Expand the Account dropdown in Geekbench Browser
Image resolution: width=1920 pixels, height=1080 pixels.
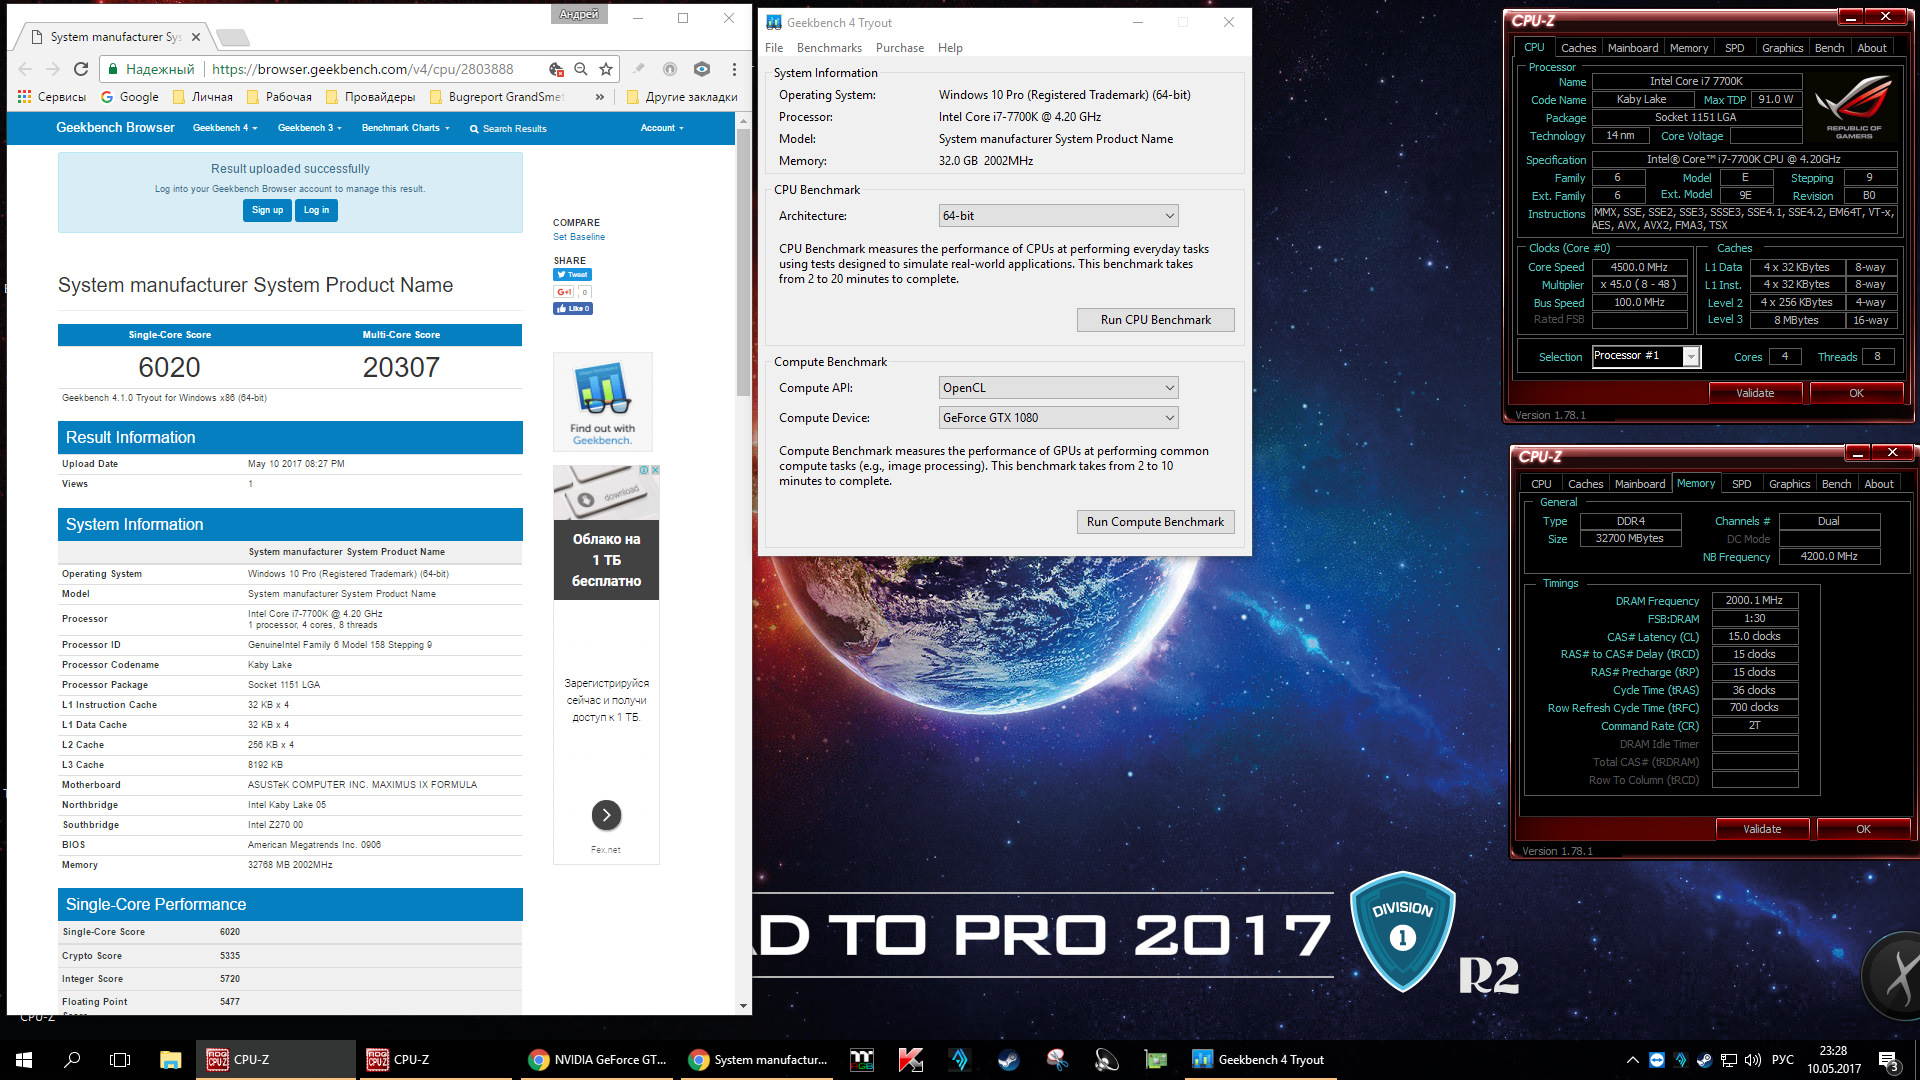(662, 128)
